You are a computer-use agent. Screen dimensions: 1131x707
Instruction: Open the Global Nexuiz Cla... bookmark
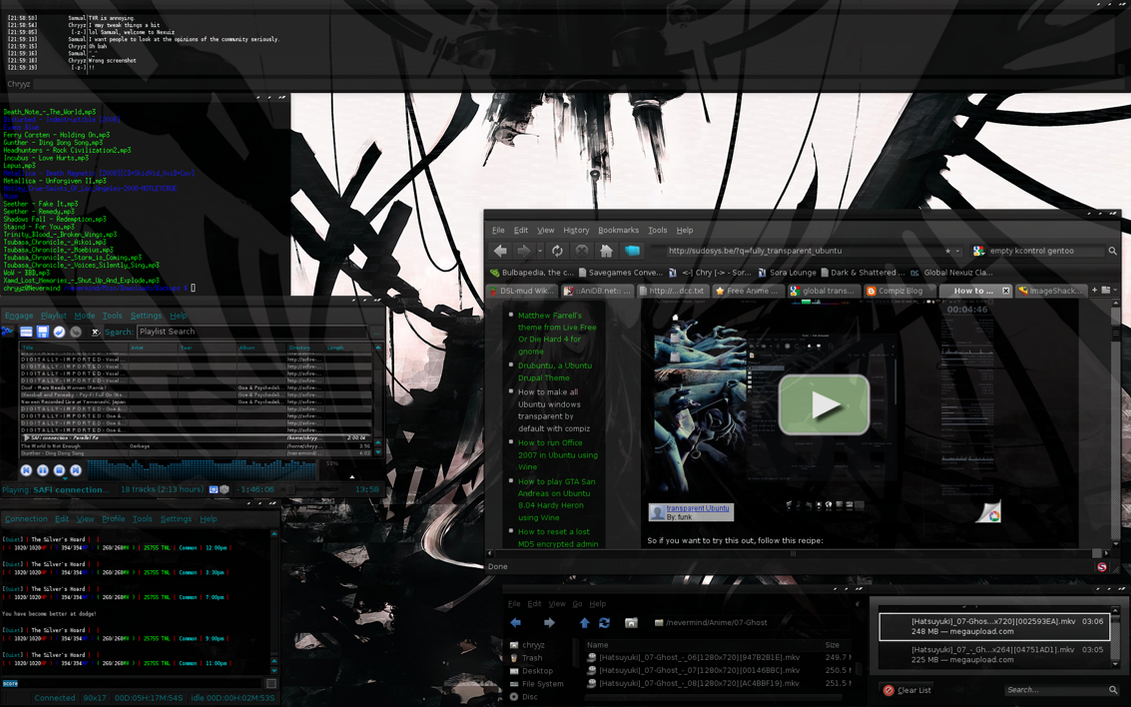(x=951, y=273)
